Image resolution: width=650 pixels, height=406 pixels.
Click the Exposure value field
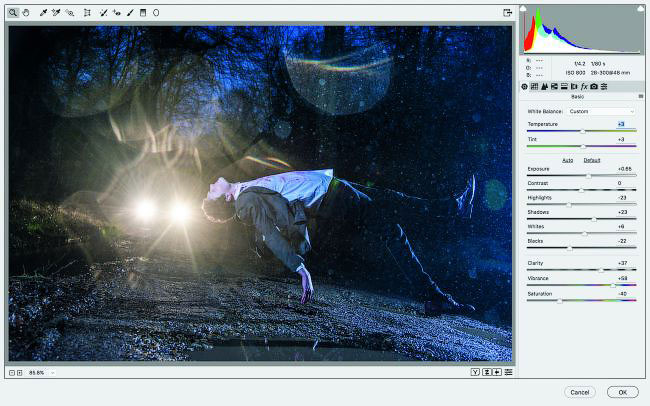click(625, 169)
